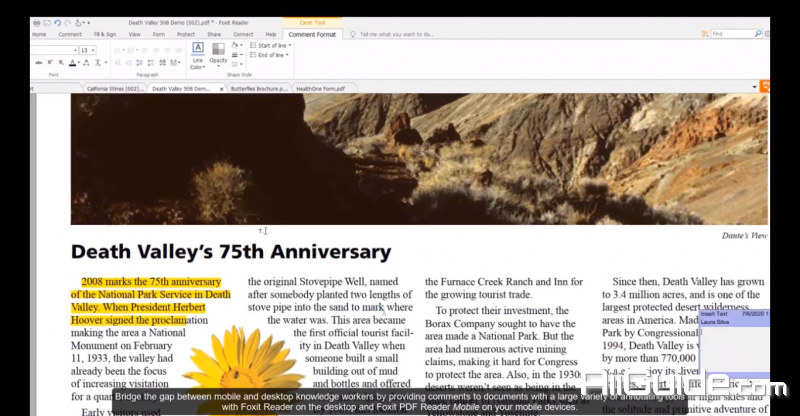This screenshot has height=416, width=800.
Task: Toggle superscript formatting
Action: pyautogui.click(x=50, y=62)
